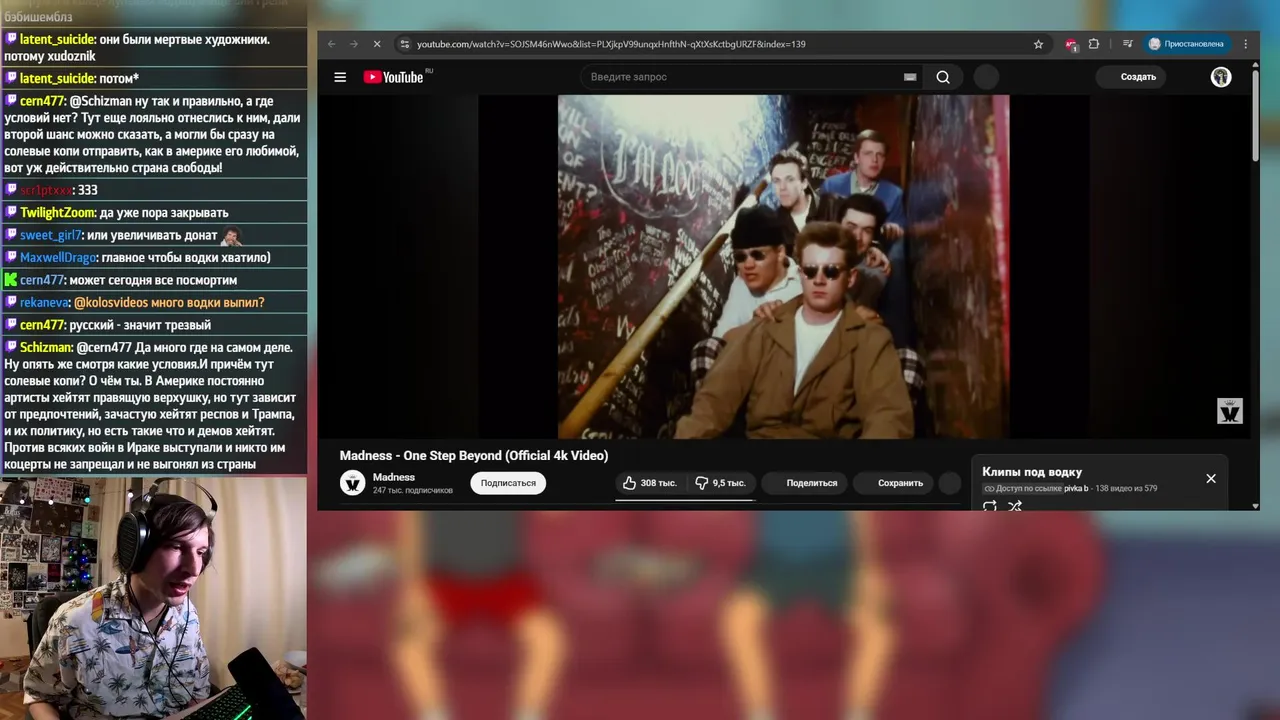Click the Madness channel watermark in the player
This screenshot has height=720, width=1280.
pos(1230,410)
